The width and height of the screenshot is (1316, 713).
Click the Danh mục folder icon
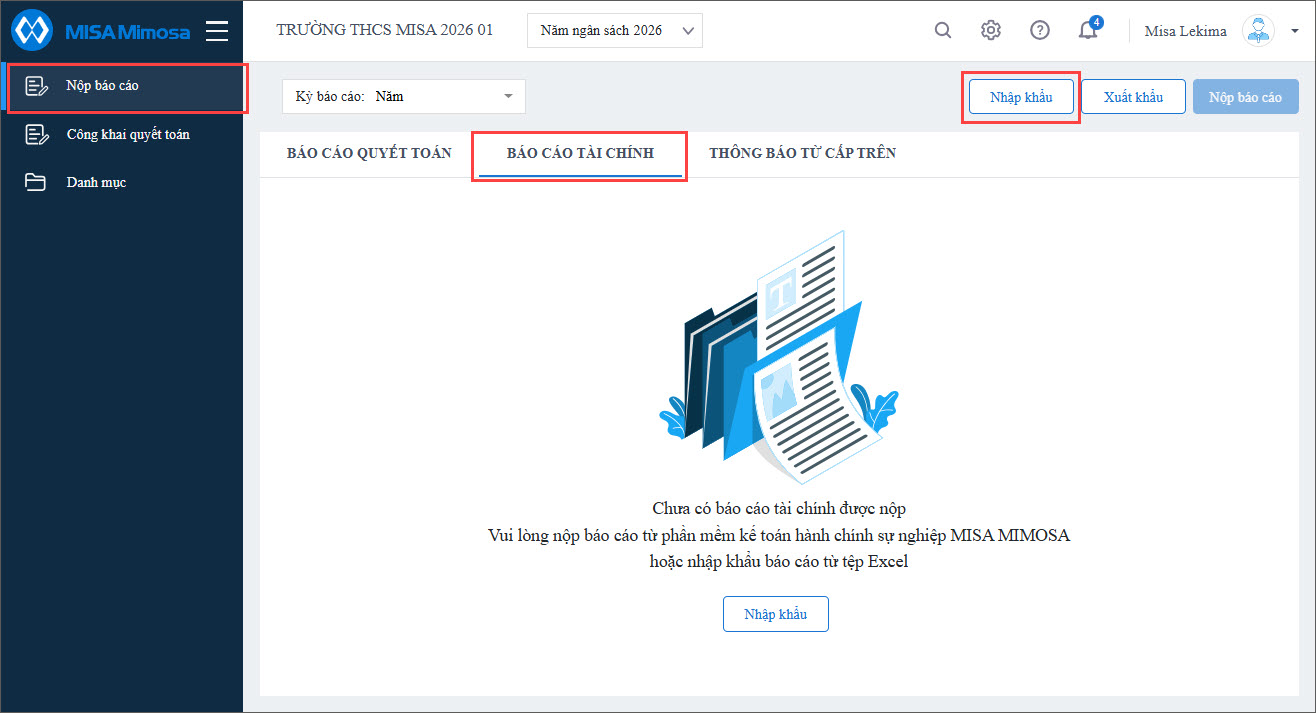36,182
